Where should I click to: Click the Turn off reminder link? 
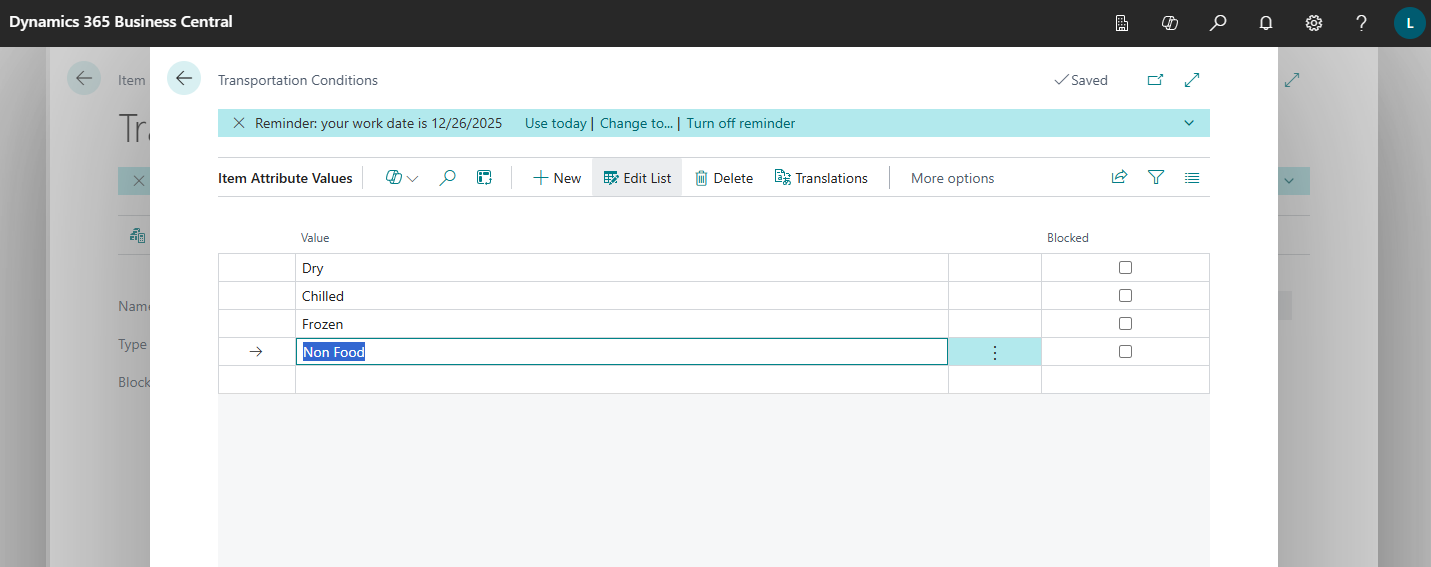pos(740,123)
